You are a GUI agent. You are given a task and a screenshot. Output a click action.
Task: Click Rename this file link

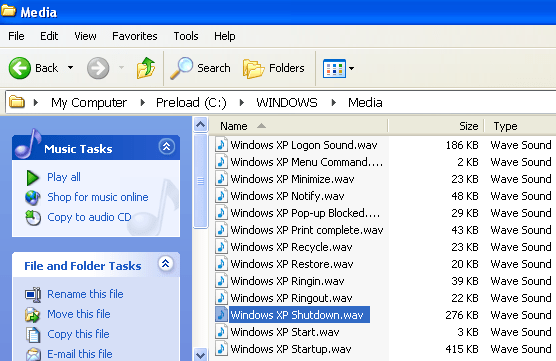tap(85, 294)
